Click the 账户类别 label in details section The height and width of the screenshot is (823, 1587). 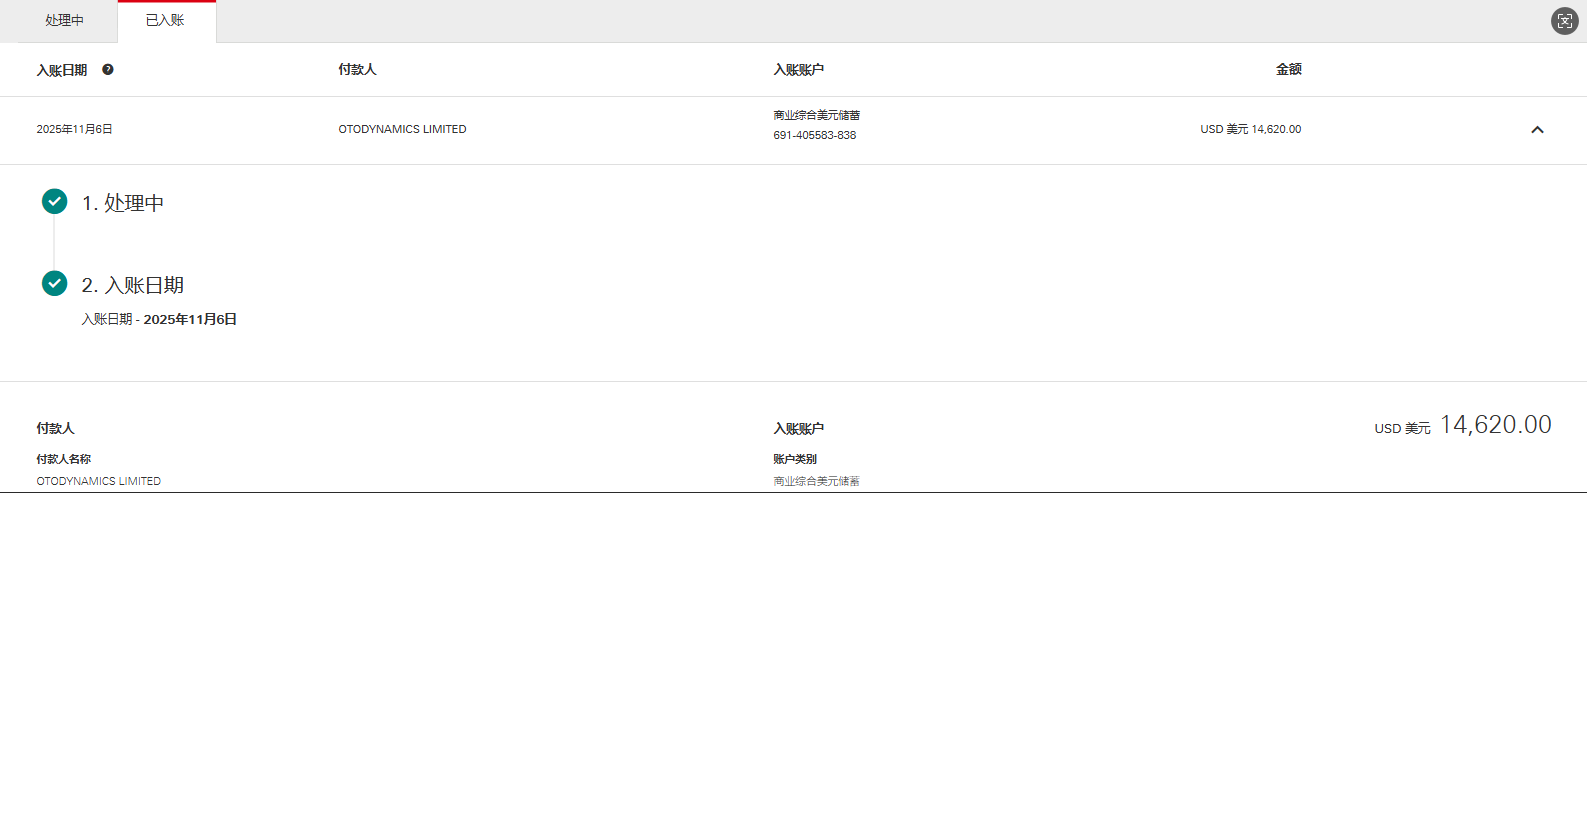tap(795, 460)
